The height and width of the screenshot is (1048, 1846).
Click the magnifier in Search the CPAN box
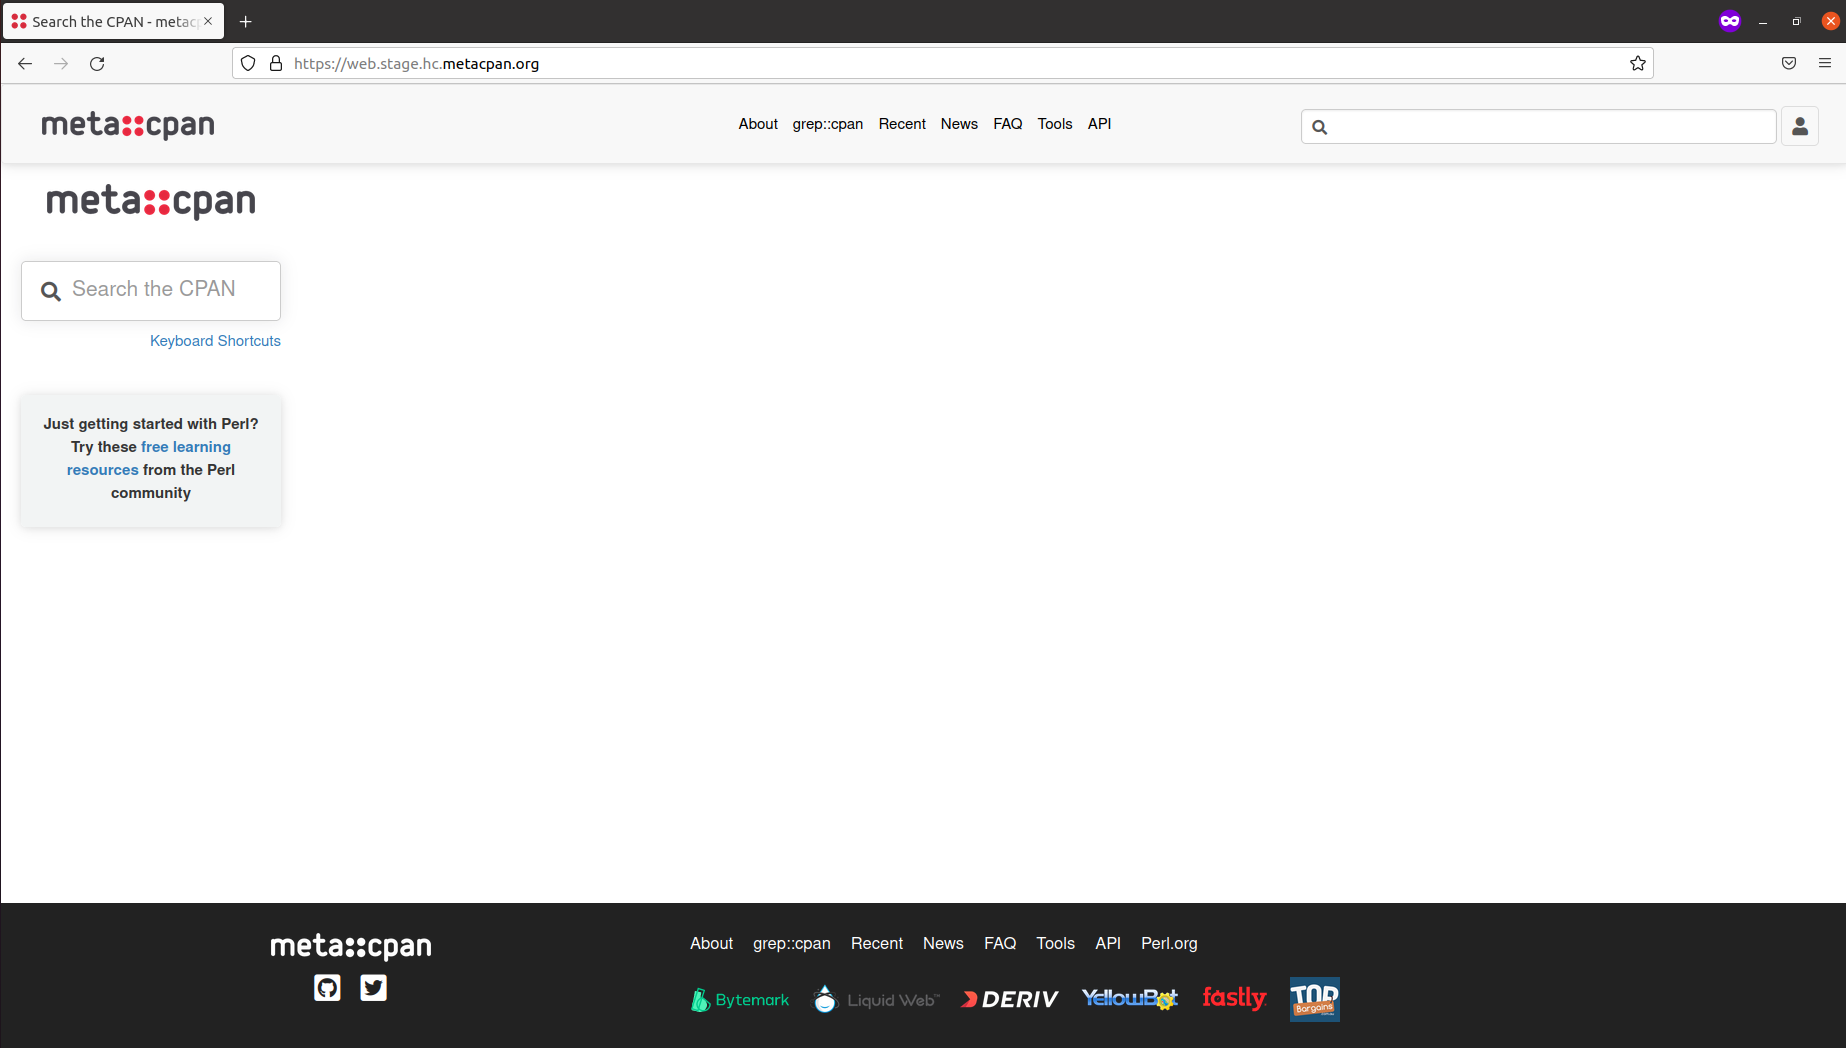pos(51,291)
